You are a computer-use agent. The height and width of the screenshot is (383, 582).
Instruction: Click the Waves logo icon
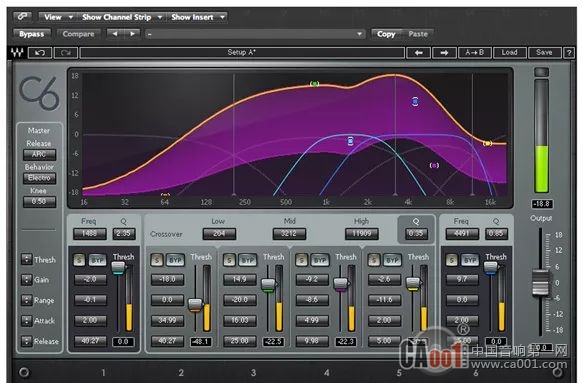click(17, 53)
